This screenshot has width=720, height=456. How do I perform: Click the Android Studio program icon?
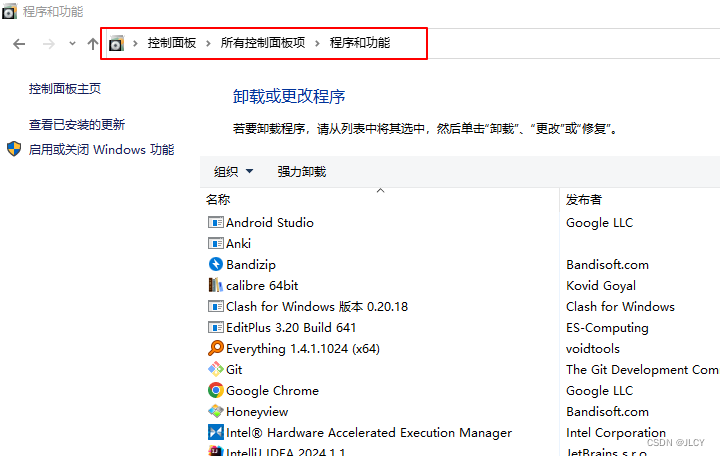(216, 222)
